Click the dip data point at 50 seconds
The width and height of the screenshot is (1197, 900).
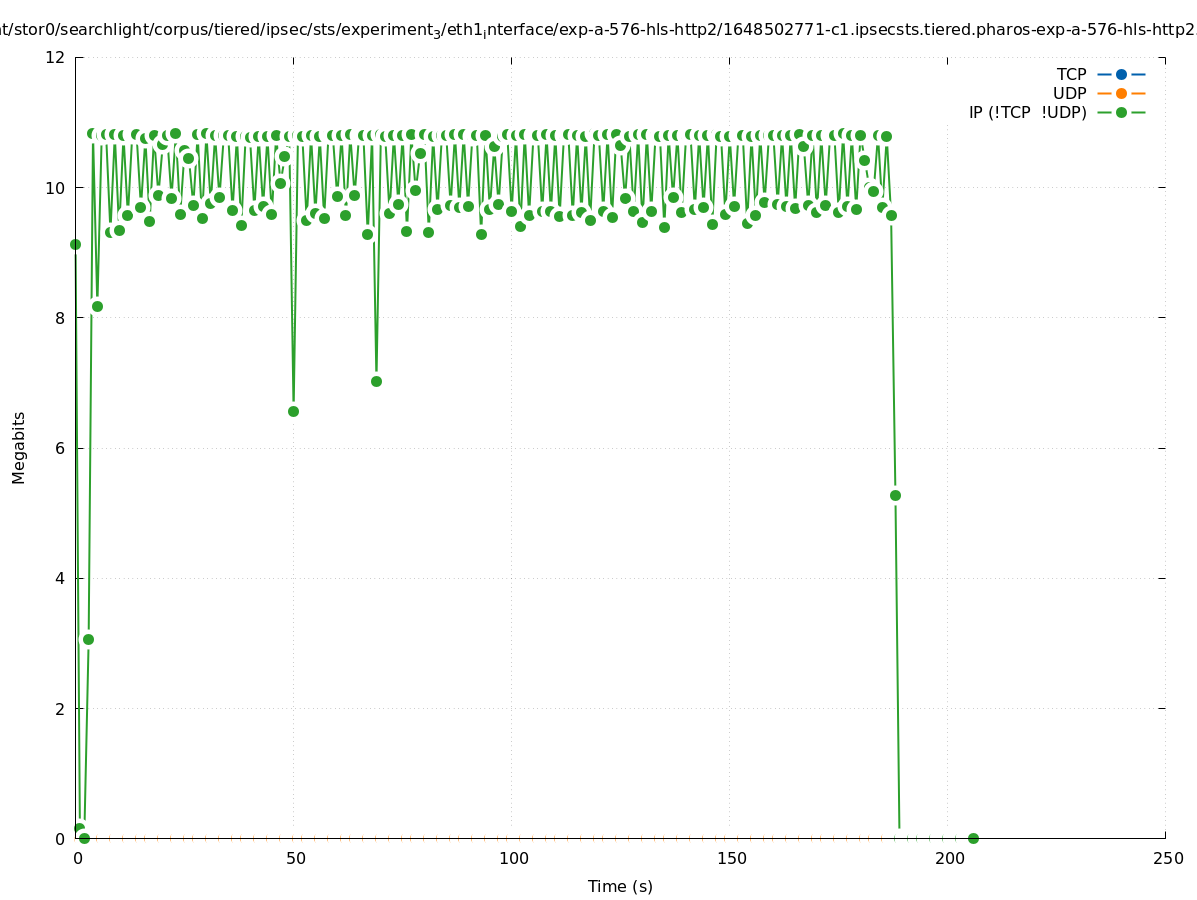(293, 411)
